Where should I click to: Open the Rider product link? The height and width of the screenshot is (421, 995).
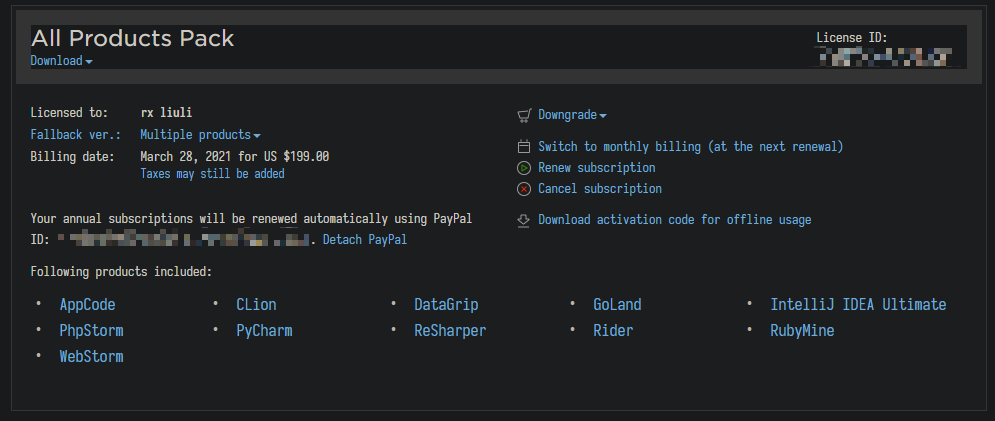613,331
